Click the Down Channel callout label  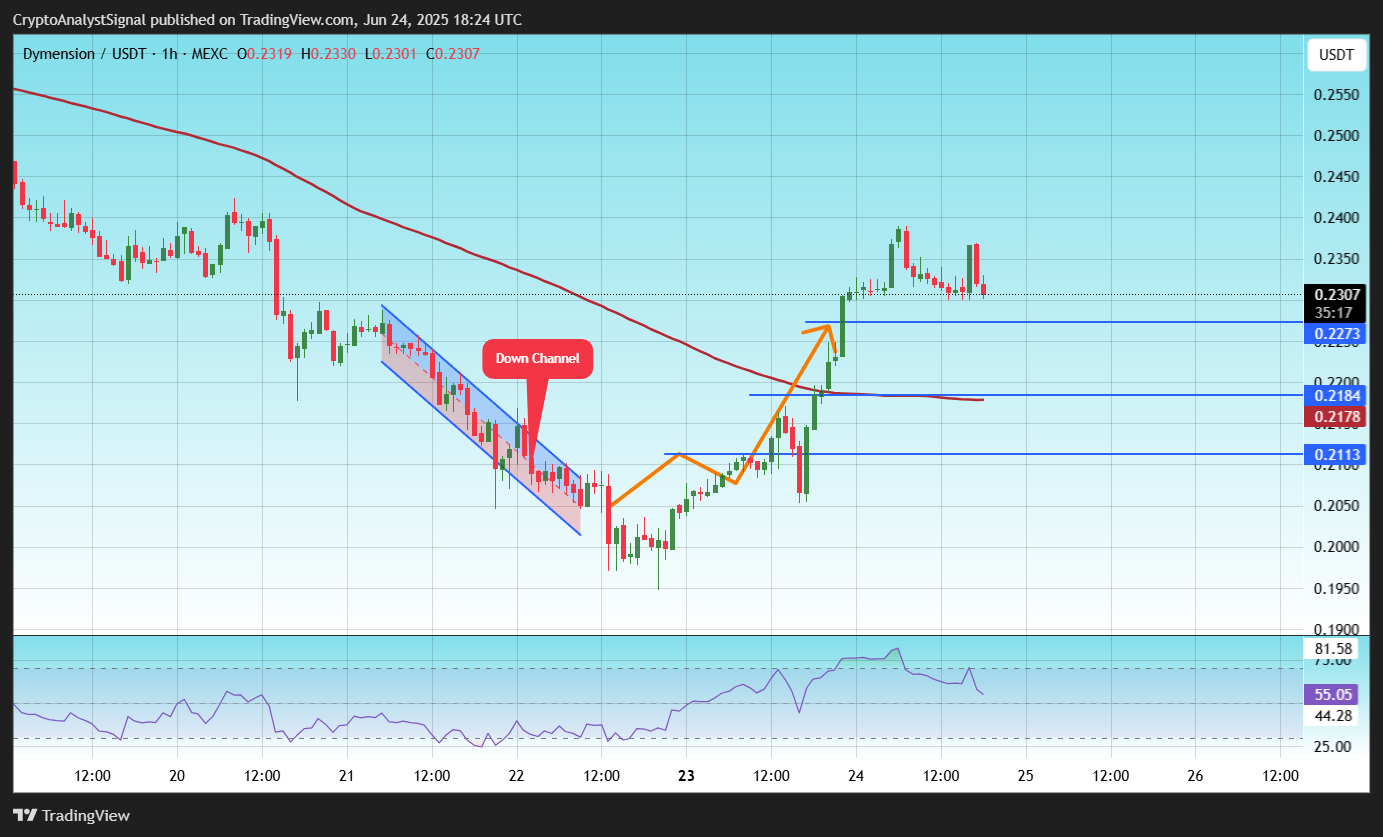pyautogui.click(x=538, y=359)
